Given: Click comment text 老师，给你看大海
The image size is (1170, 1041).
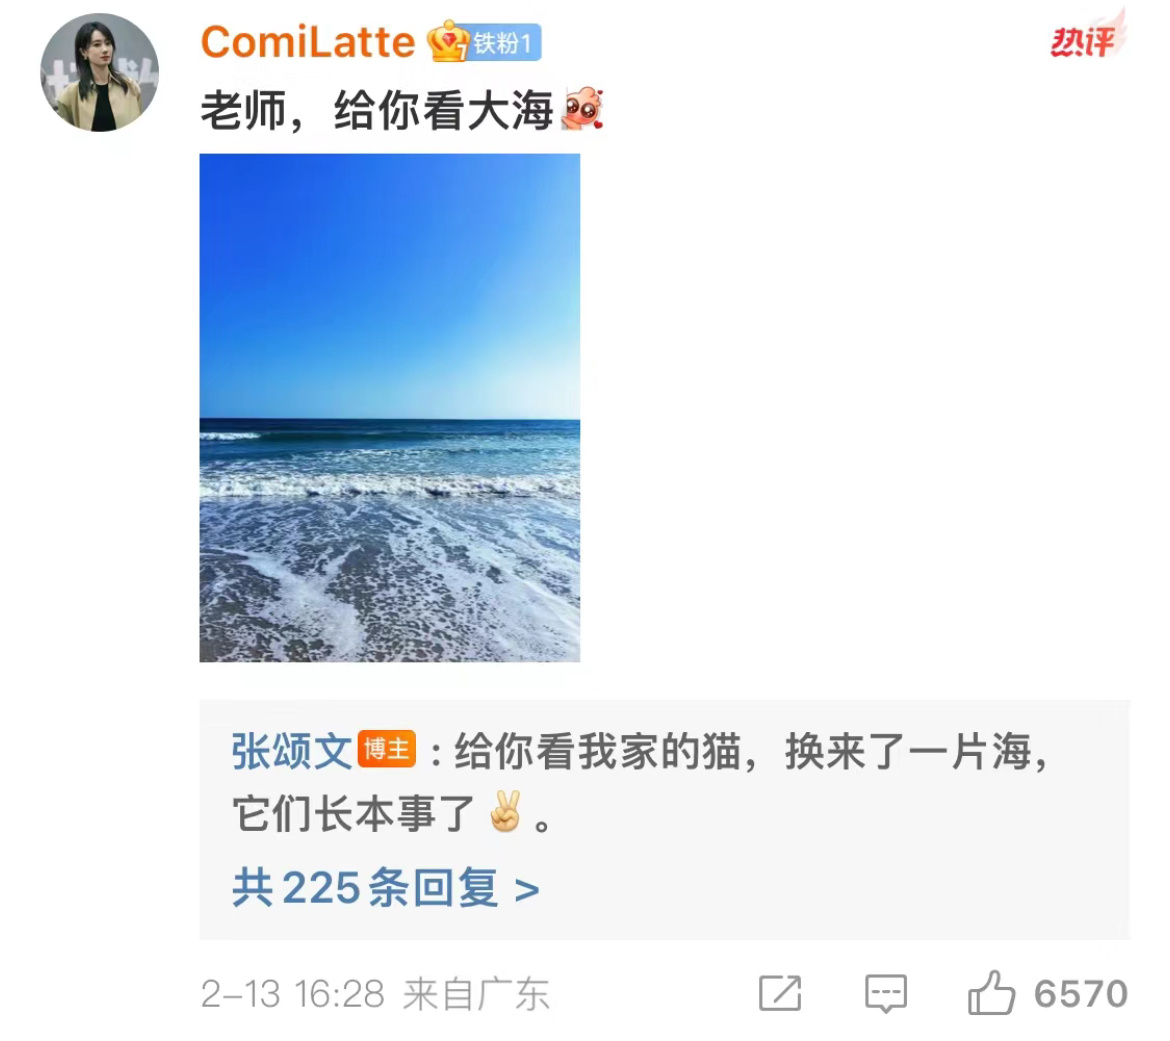Looking at the screenshot, I should tap(377, 110).
